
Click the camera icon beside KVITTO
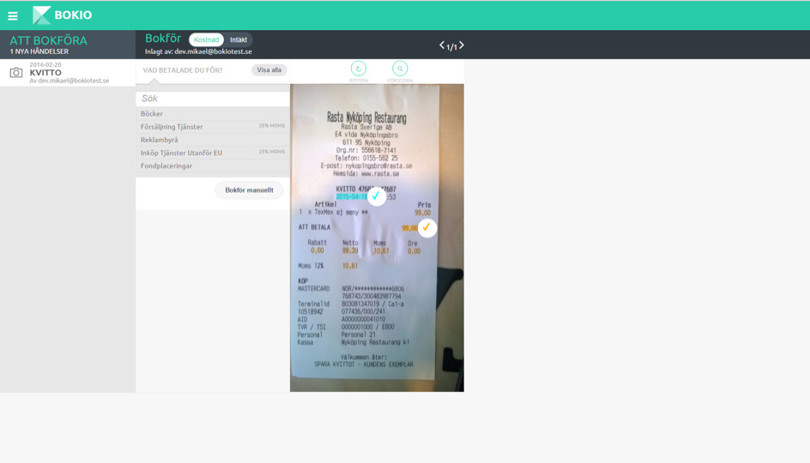(x=16, y=73)
